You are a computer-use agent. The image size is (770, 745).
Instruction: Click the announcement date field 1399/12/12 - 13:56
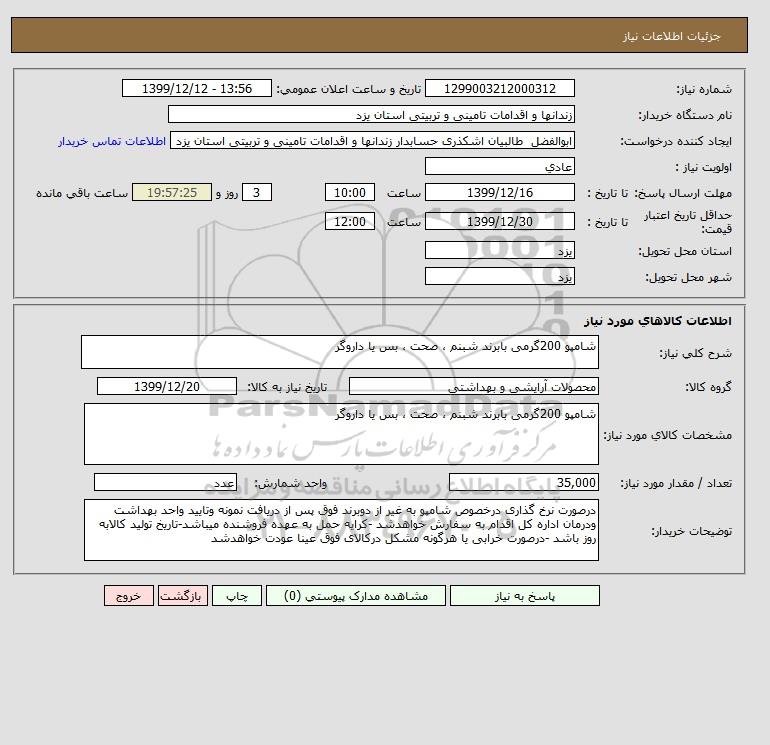197,88
